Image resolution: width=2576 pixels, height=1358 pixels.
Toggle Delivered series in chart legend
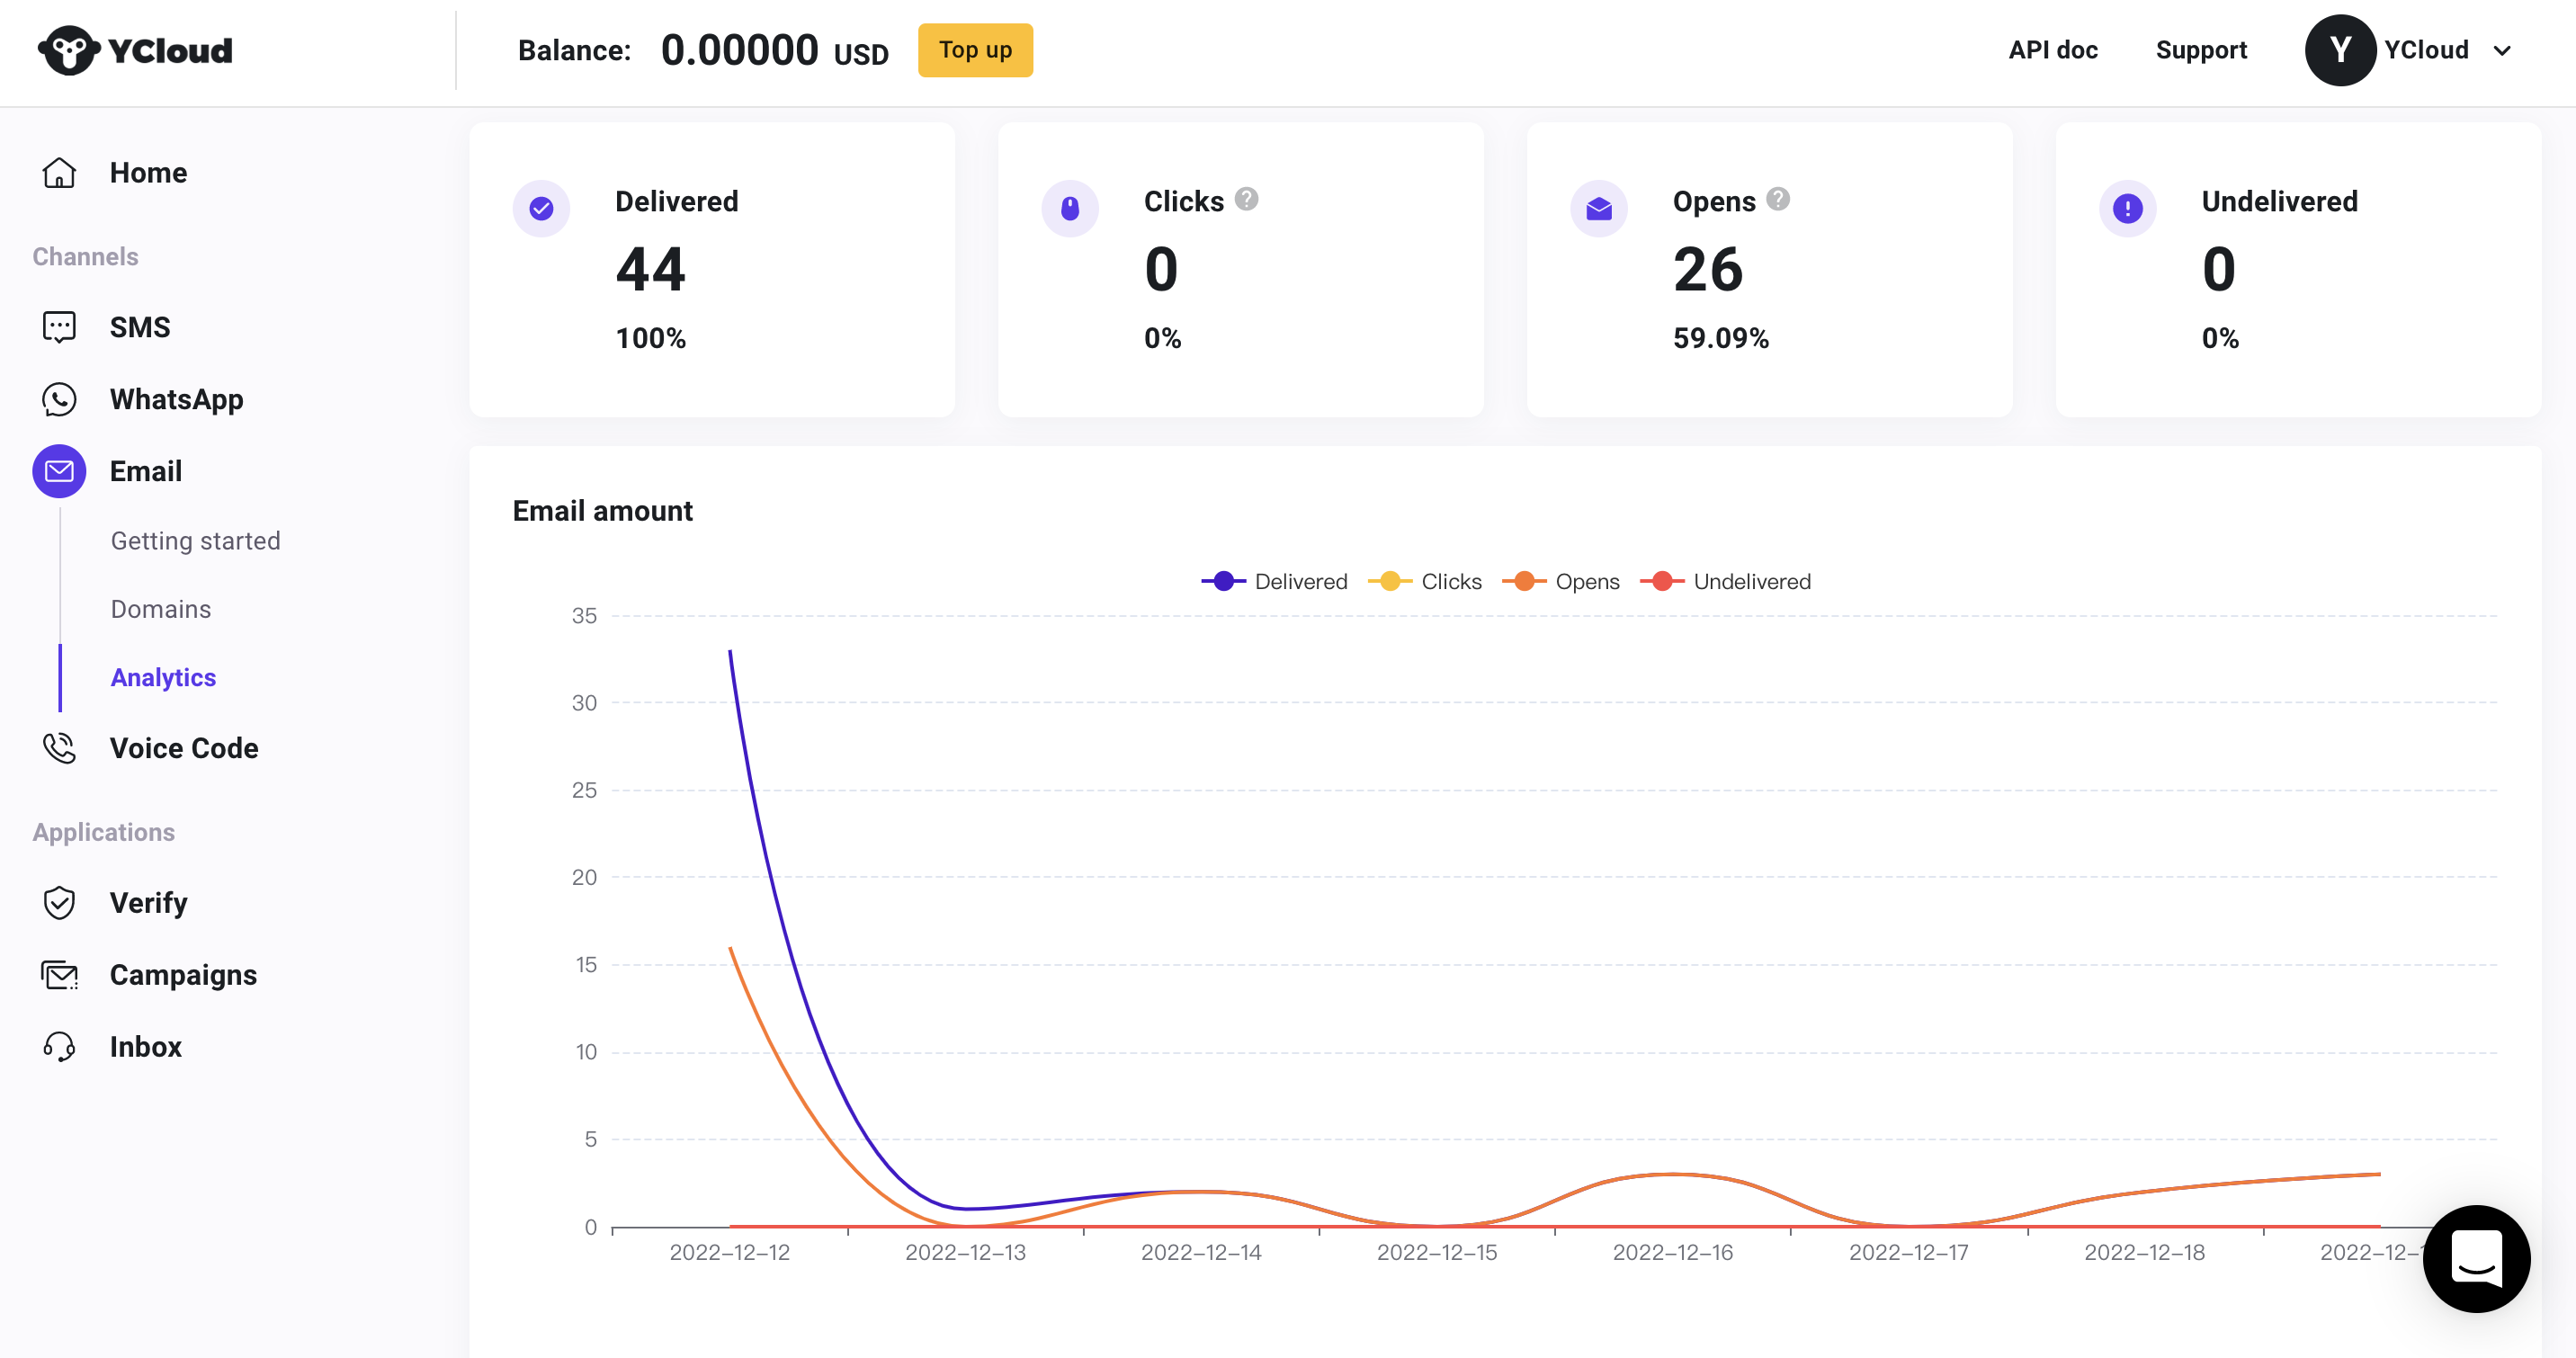[1274, 581]
